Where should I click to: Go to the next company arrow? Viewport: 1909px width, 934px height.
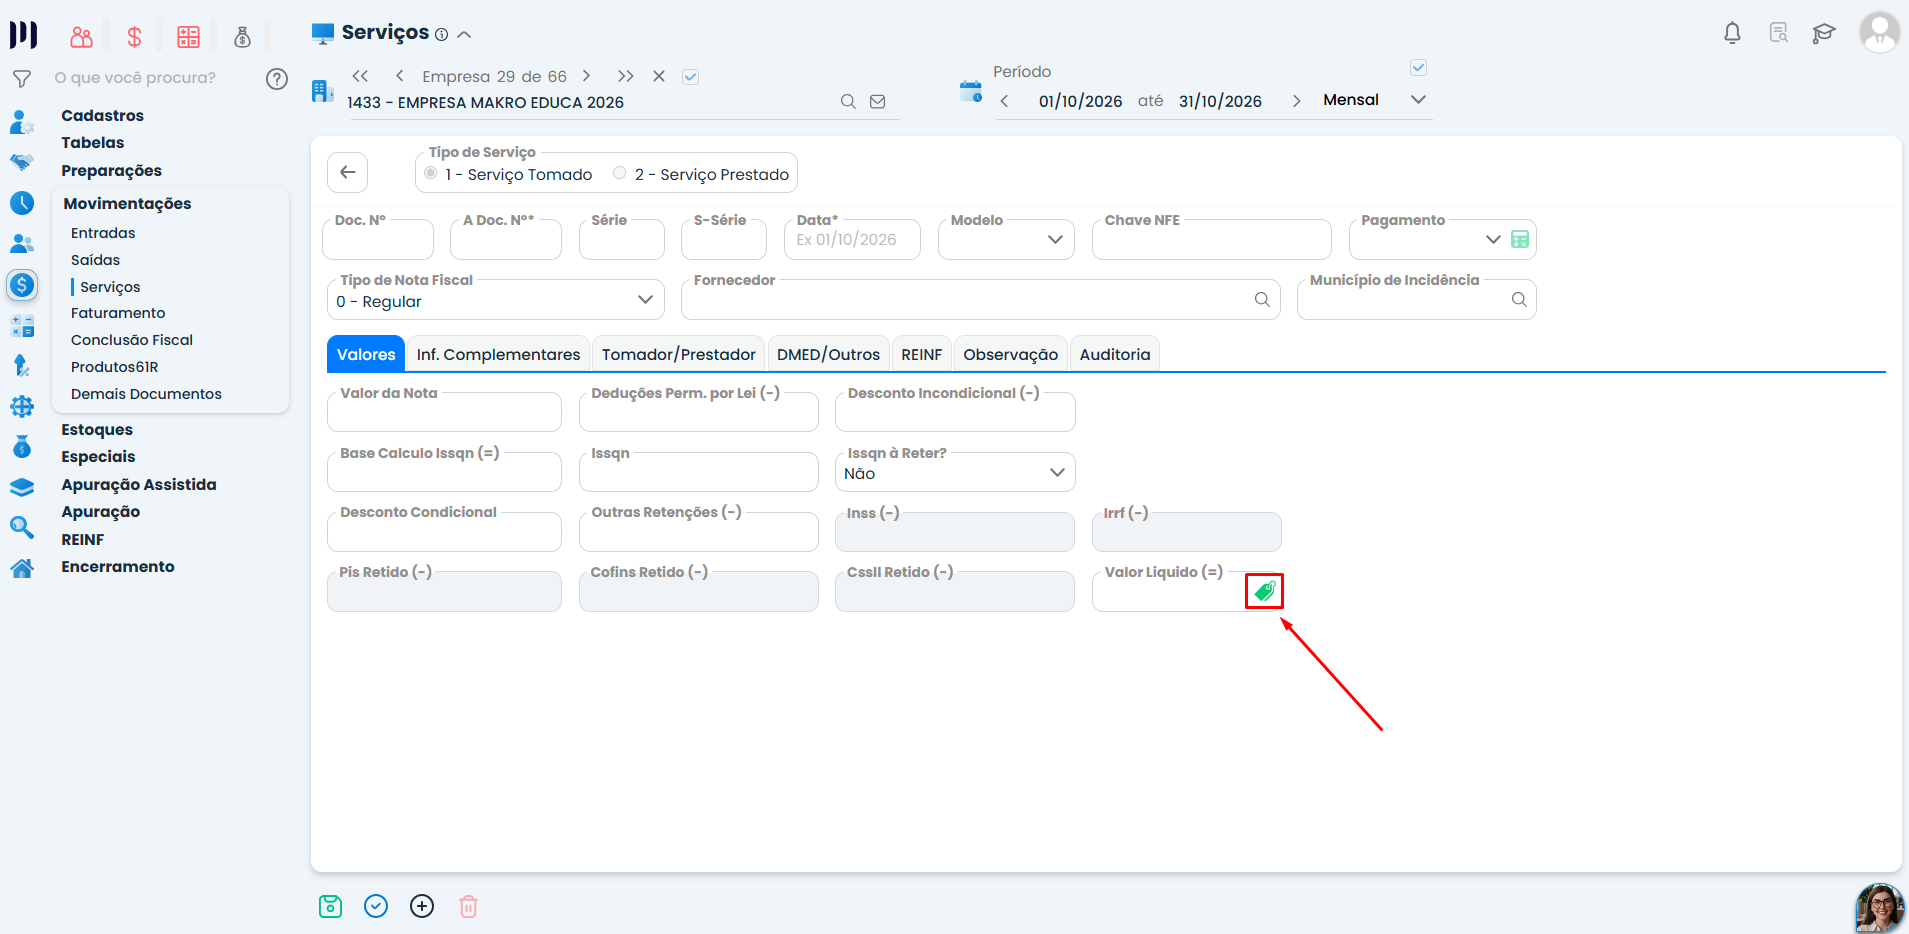pyautogui.click(x=586, y=76)
